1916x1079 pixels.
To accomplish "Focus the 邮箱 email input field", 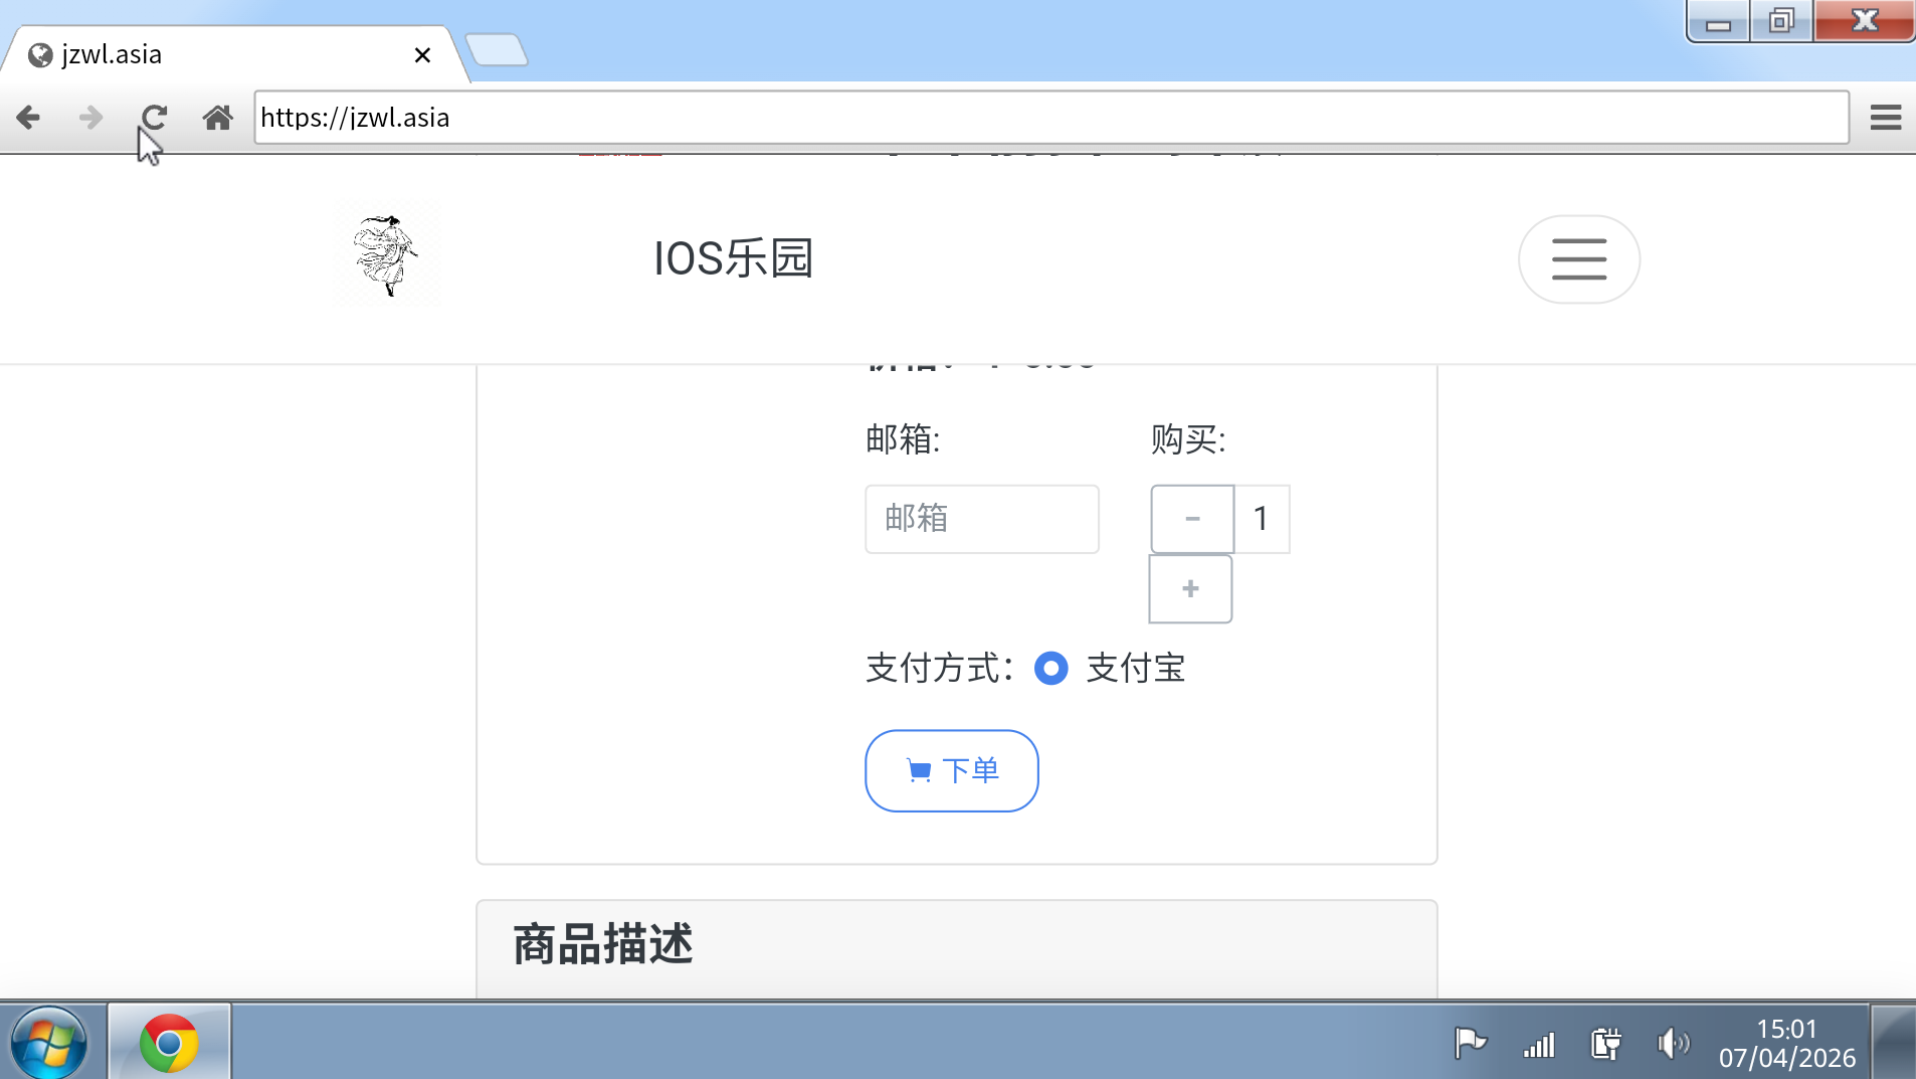I will click(x=981, y=519).
